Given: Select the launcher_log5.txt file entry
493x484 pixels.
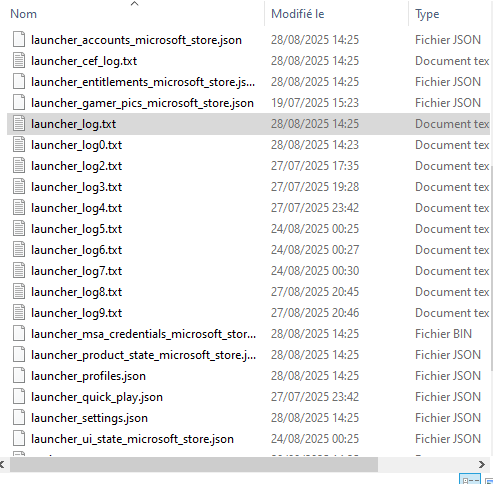Looking at the screenshot, I should pyautogui.click(x=76, y=229).
